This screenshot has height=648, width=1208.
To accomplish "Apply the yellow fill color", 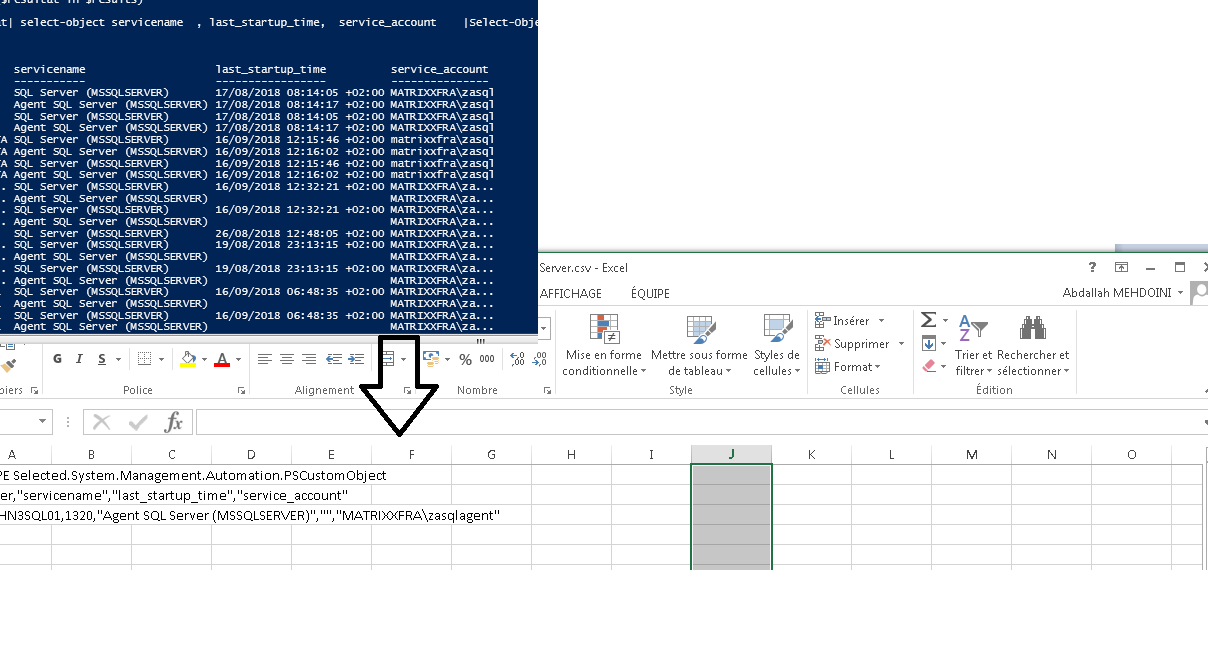I will (x=187, y=360).
